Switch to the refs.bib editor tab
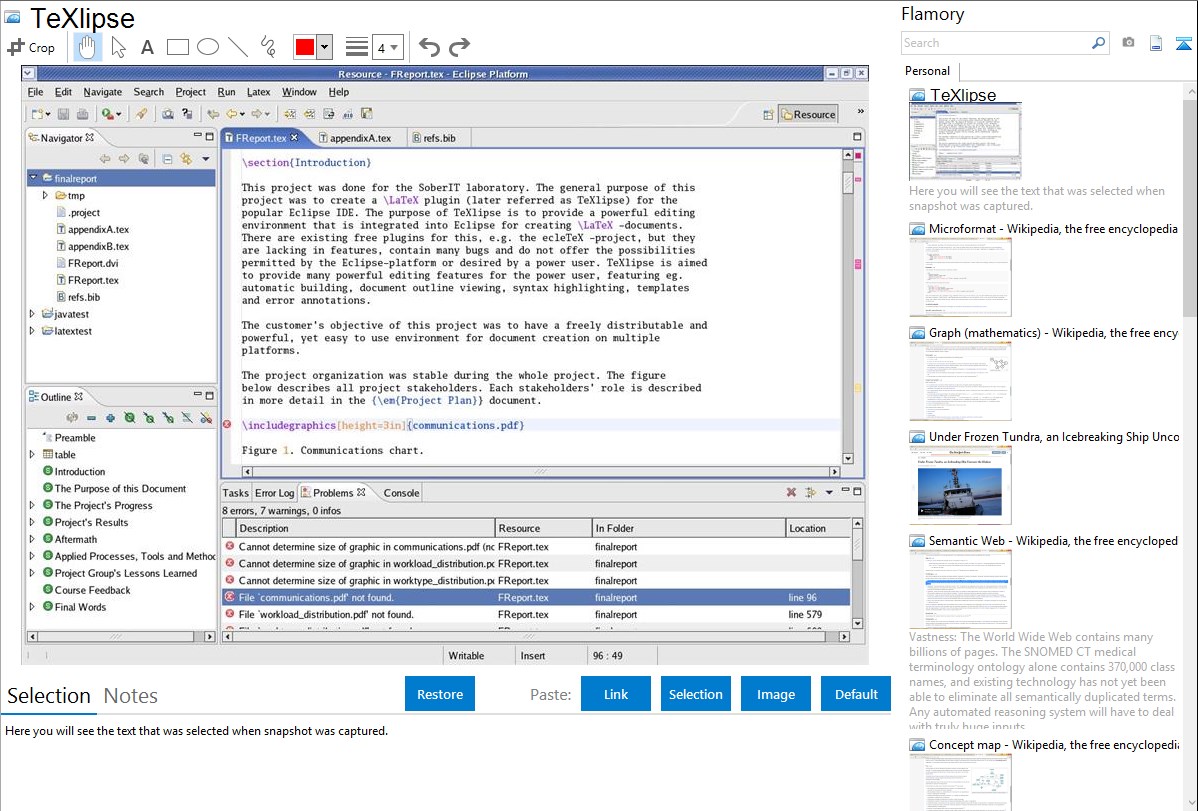The width and height of the screenshot is (1198, 811). (434, 138)
